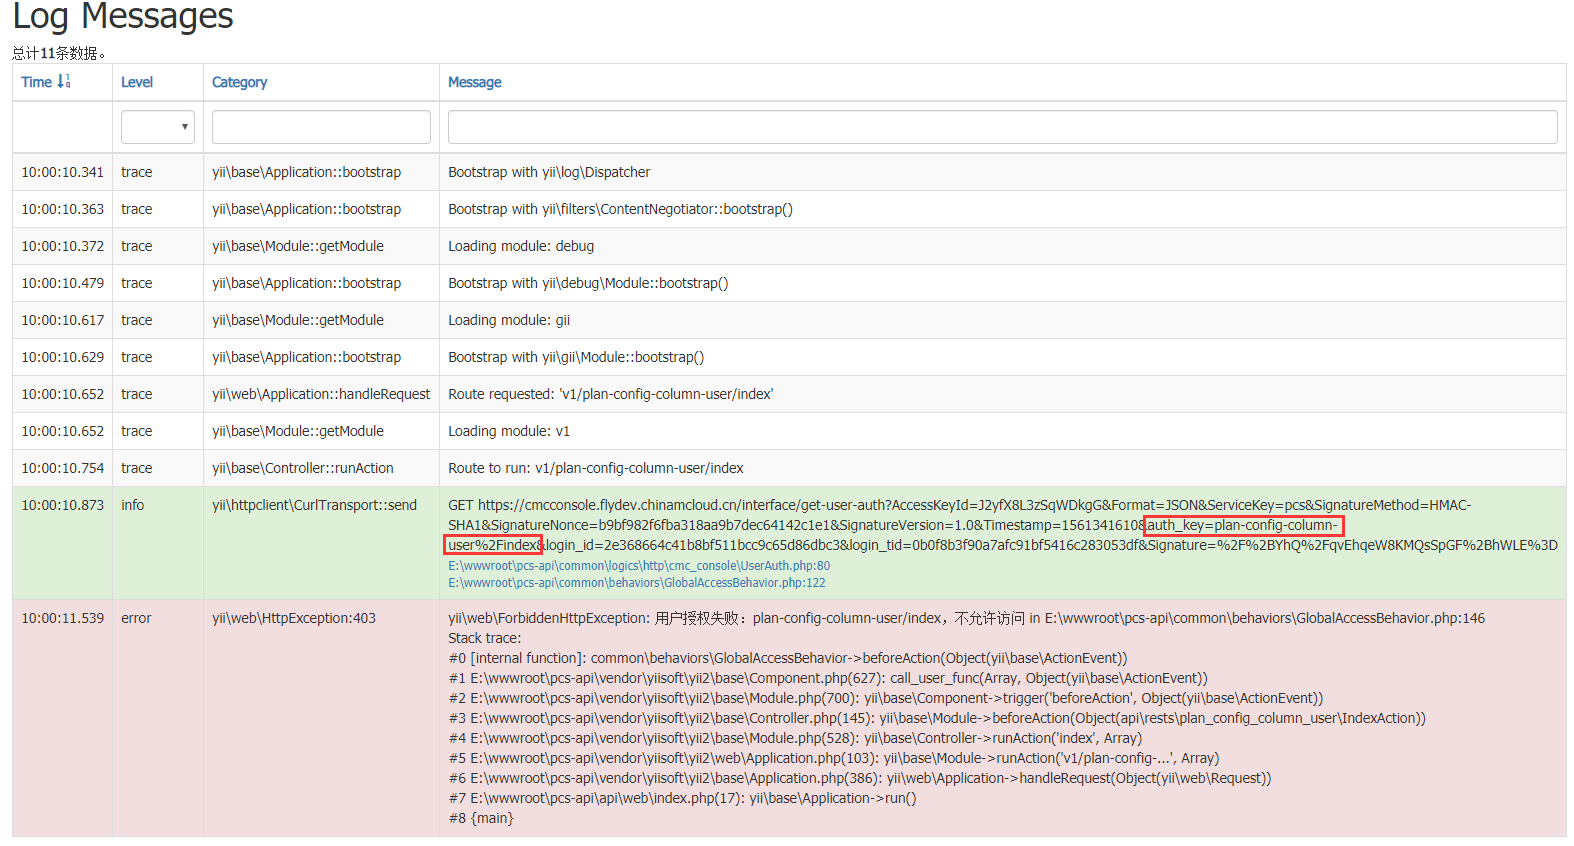Select the 'Bootstrap with yii\log\Dispatcher' message row
The image size is (1574, 846).
549,173
